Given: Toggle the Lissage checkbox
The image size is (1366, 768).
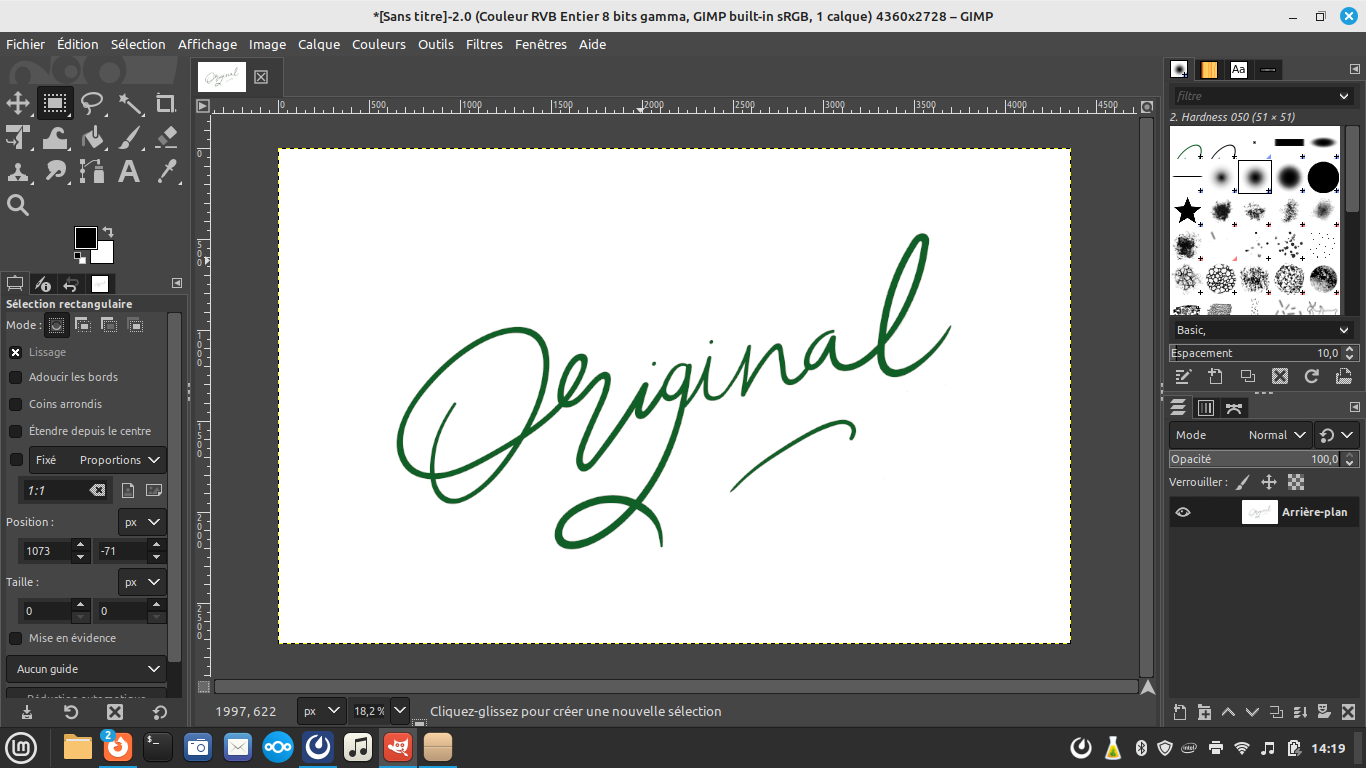Looking at the screenshot, I should pos(16,352).
